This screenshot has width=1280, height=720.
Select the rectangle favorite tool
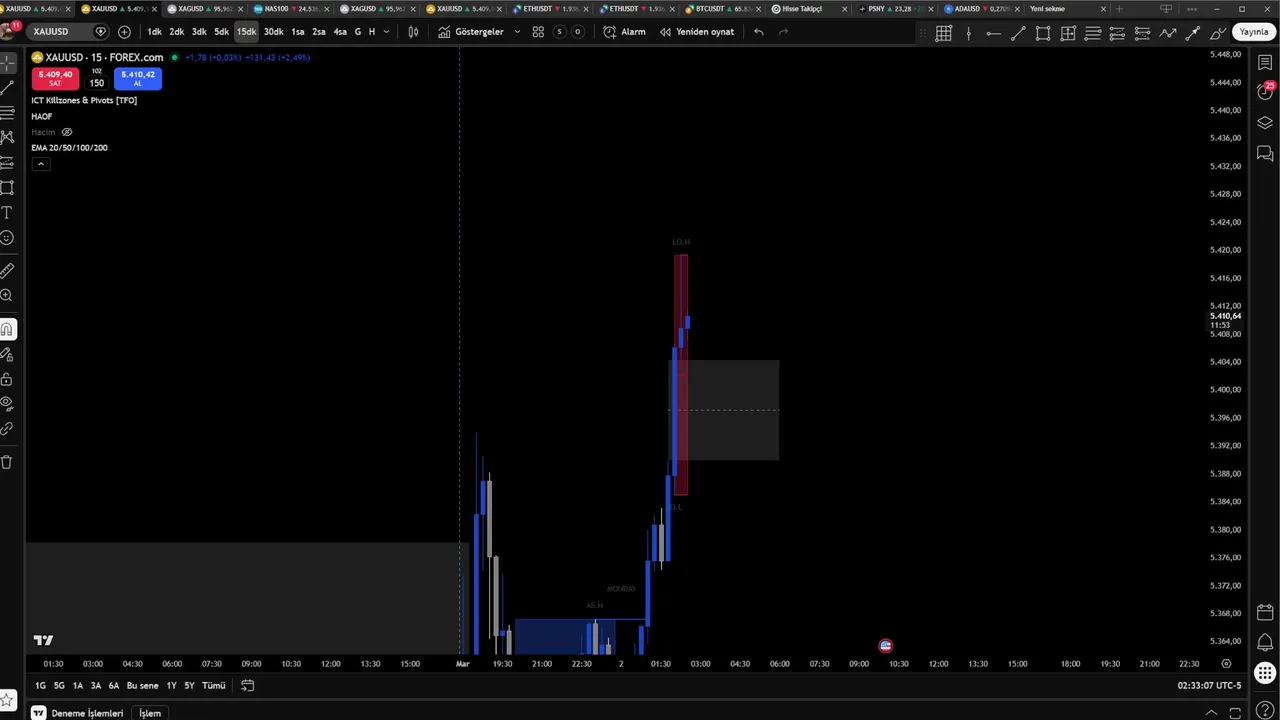tap(1043, 33)
